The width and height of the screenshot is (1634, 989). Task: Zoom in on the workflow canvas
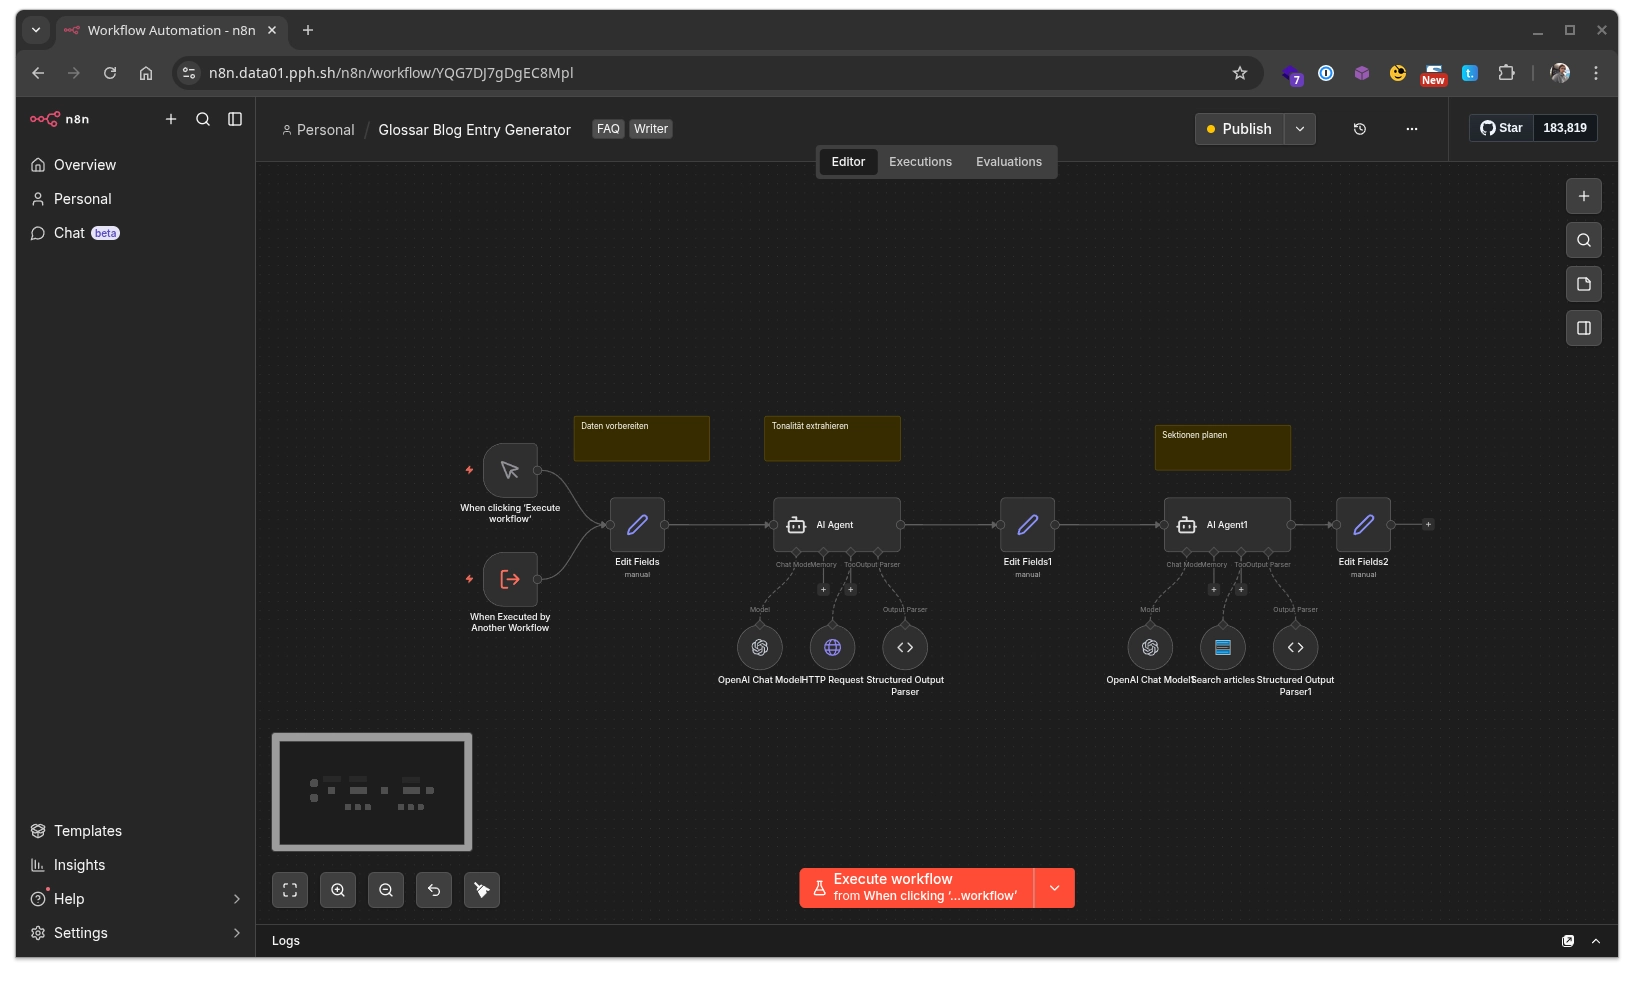click(x=338, y=890)
